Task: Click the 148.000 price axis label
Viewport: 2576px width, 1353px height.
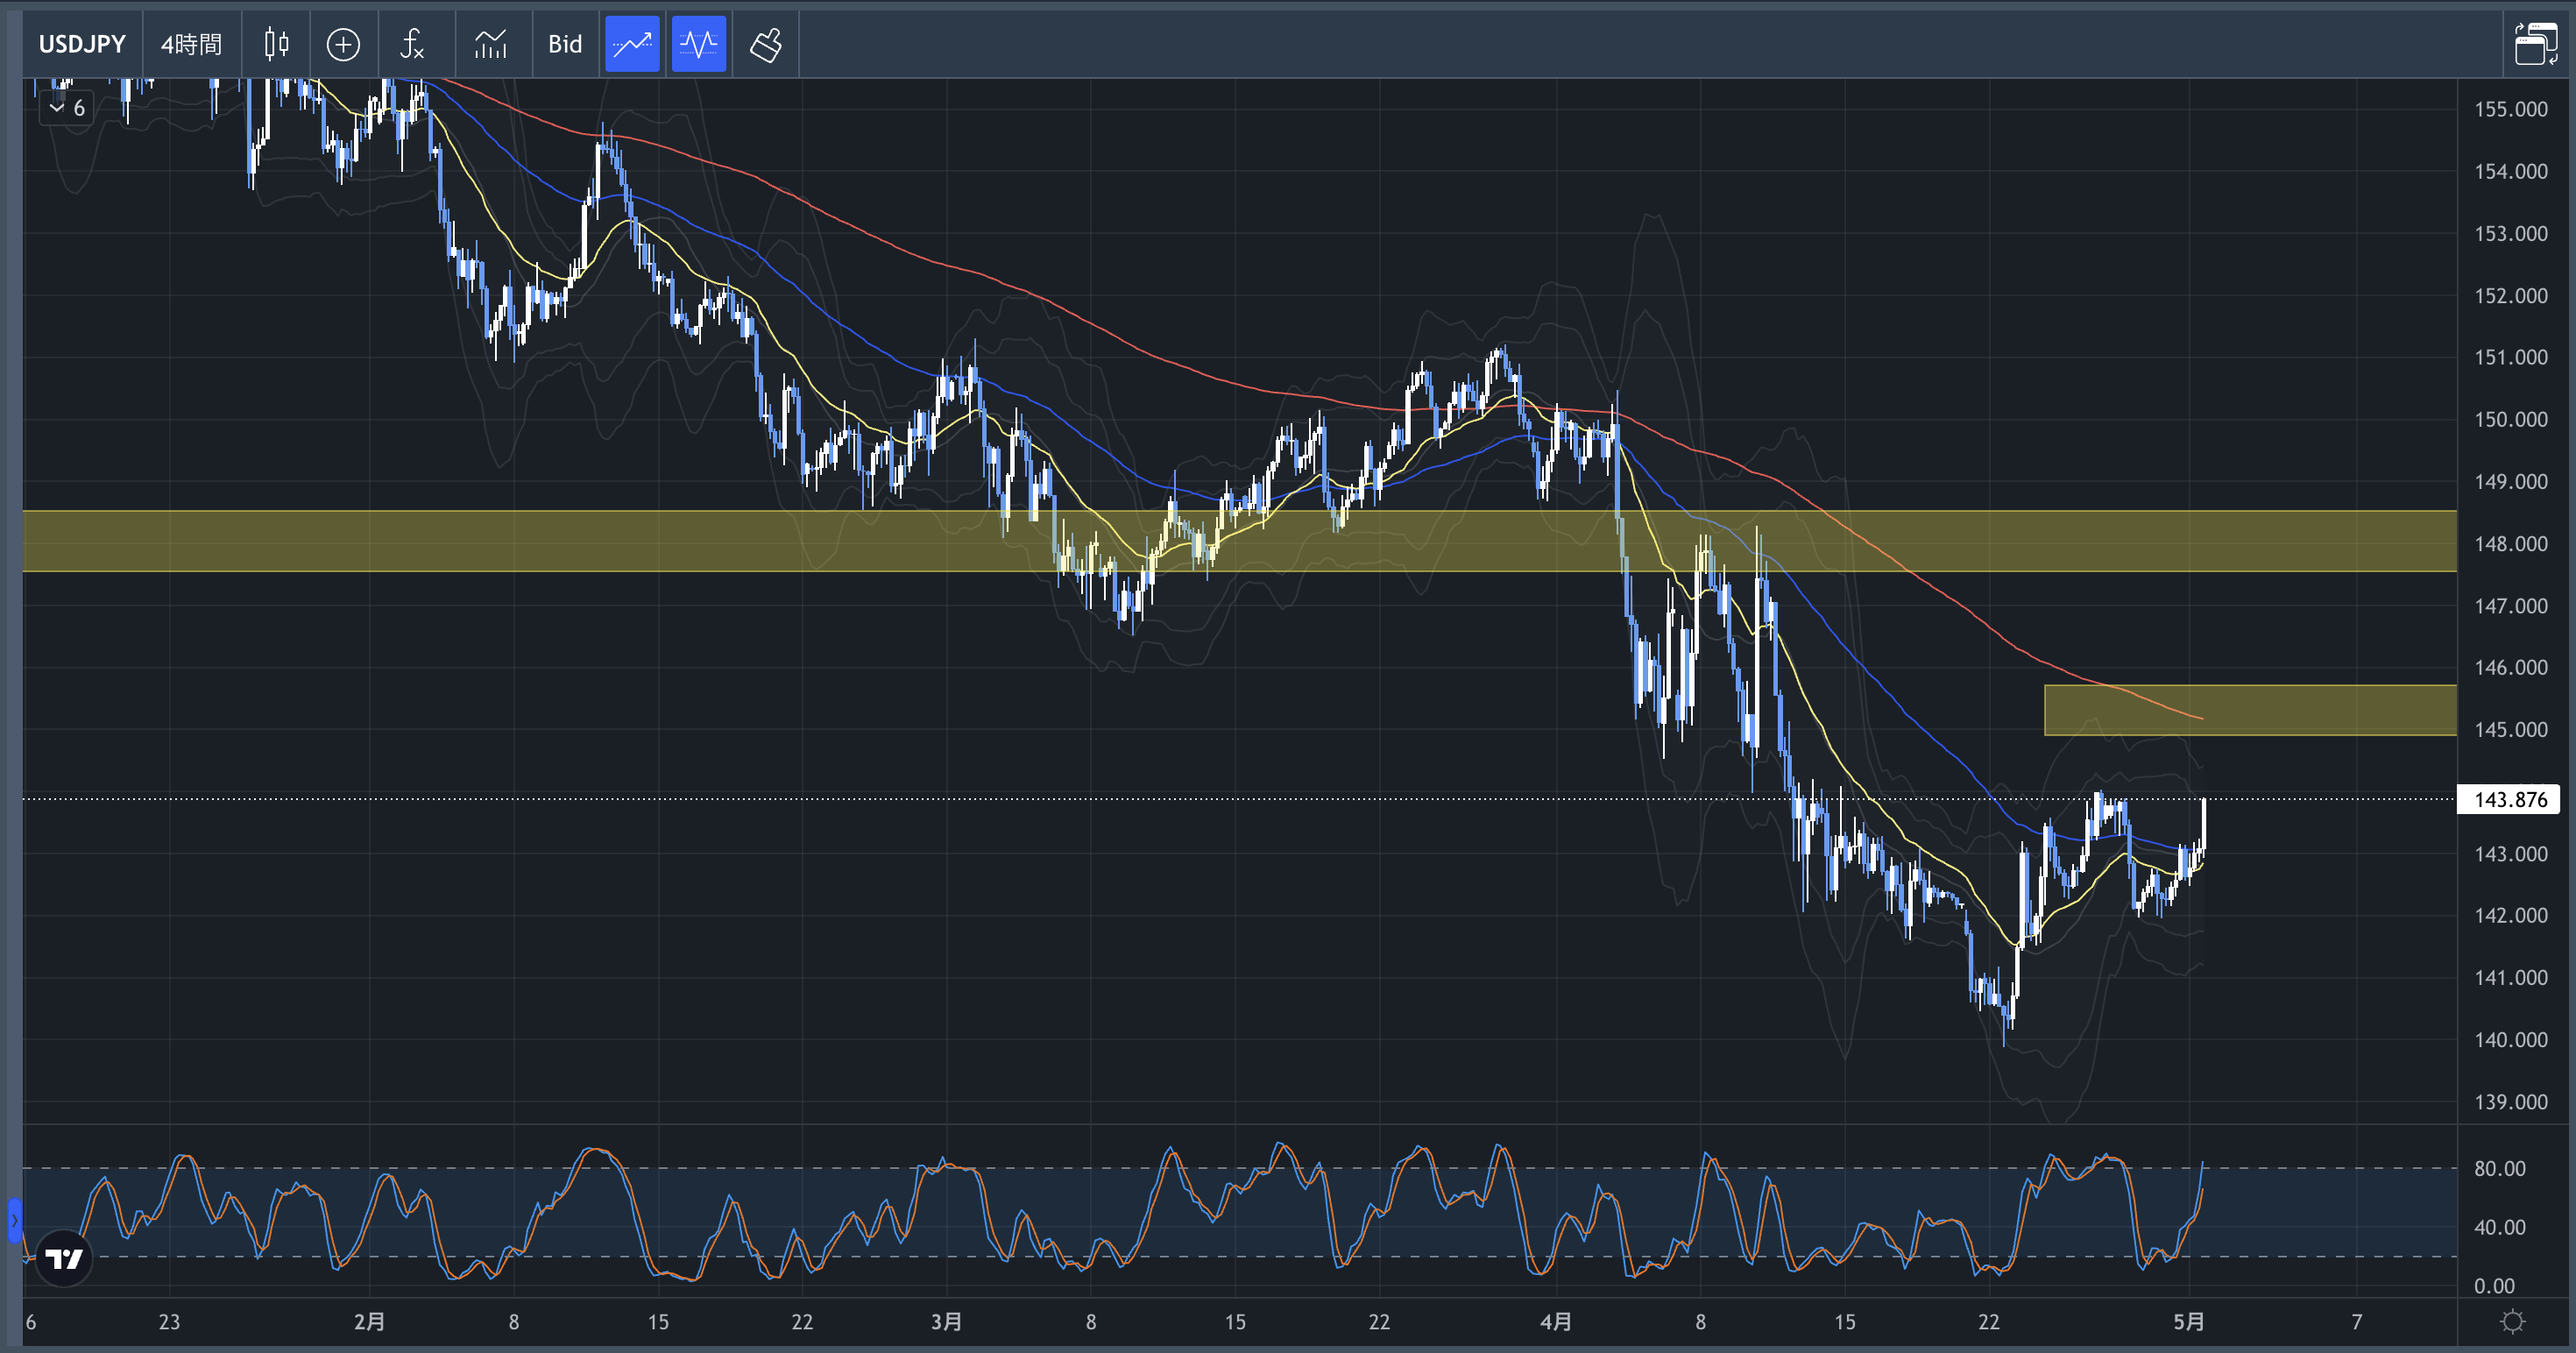Action: coord(2510,543)
